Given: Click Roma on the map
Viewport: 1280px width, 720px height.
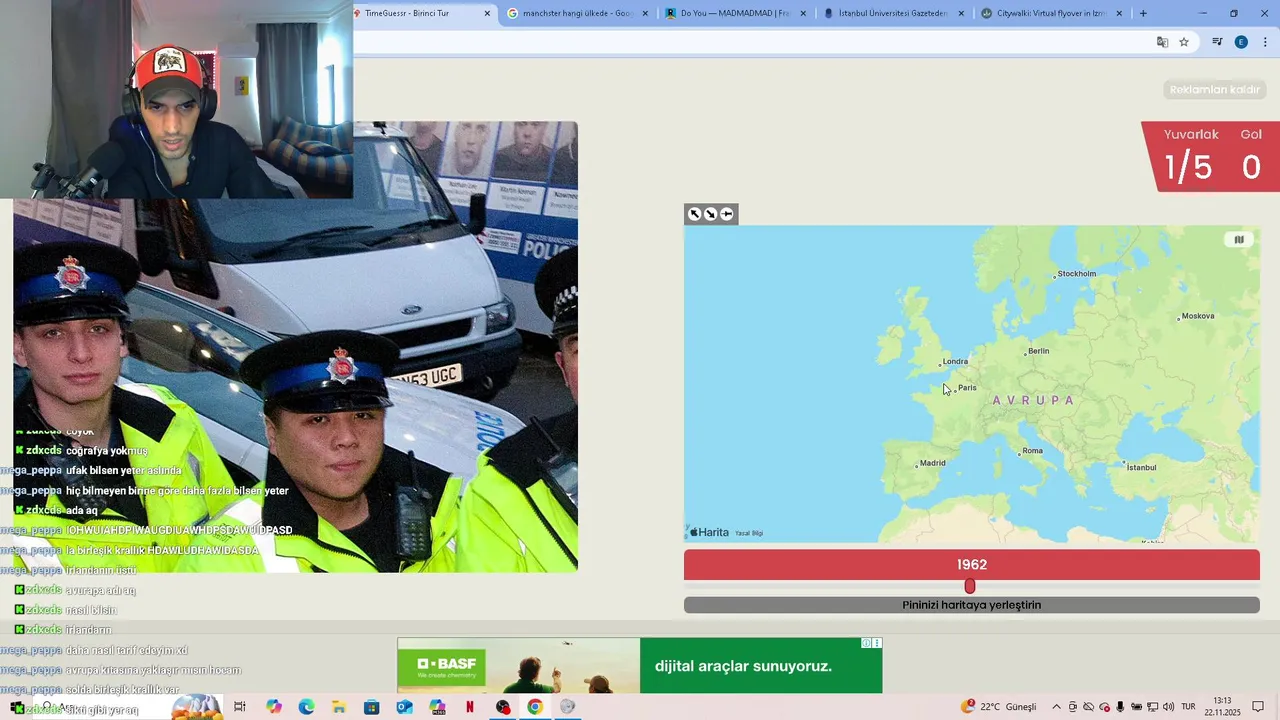Looking at the screenshot, I should tap(1031, 451).
